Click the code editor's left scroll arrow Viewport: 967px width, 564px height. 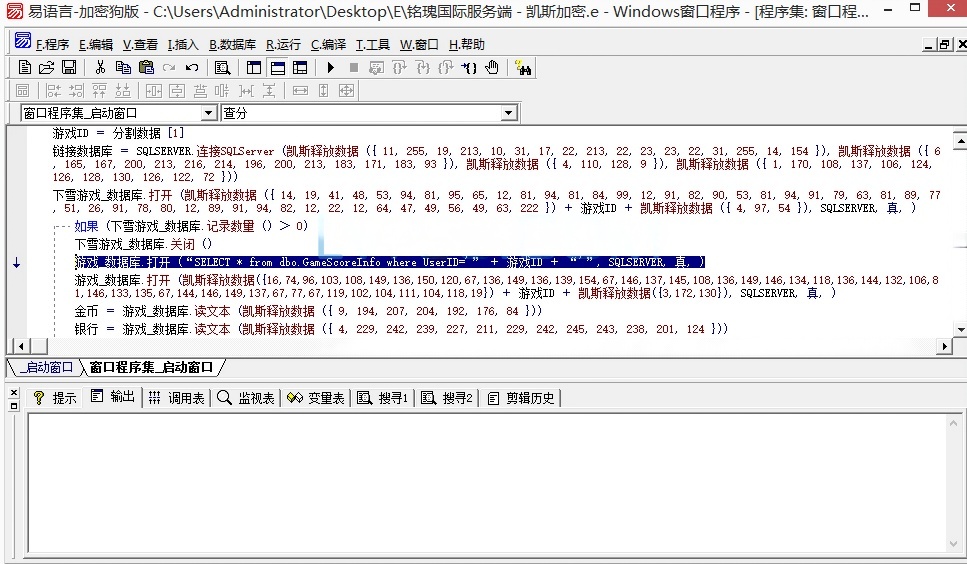(x=21, y=346)
